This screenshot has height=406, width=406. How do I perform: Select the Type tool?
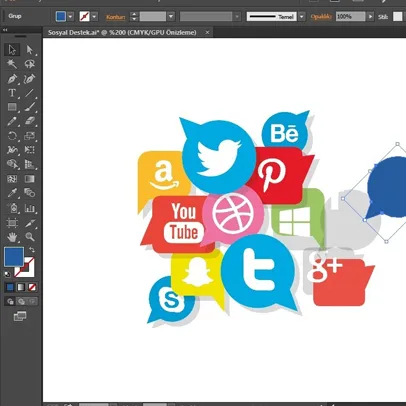(12, 93)
